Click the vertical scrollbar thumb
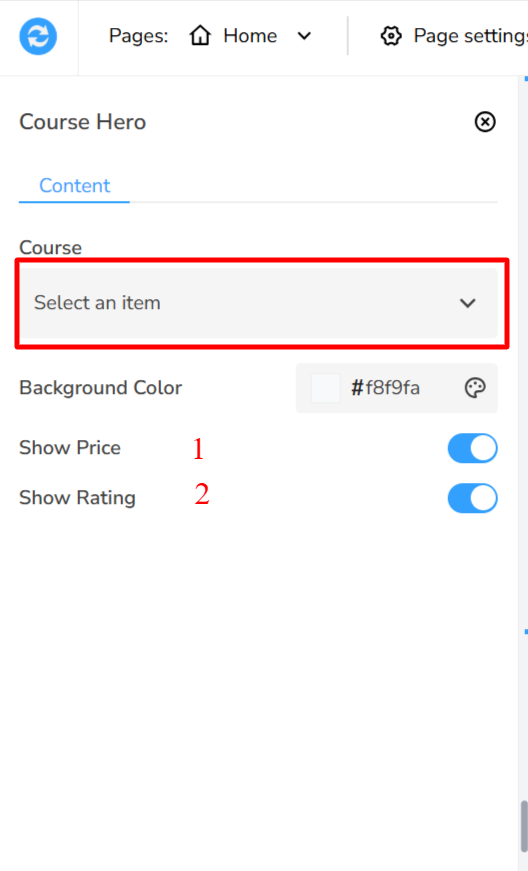Image resolution: width=528 pixels, height=871 pixels. (524, 825)
